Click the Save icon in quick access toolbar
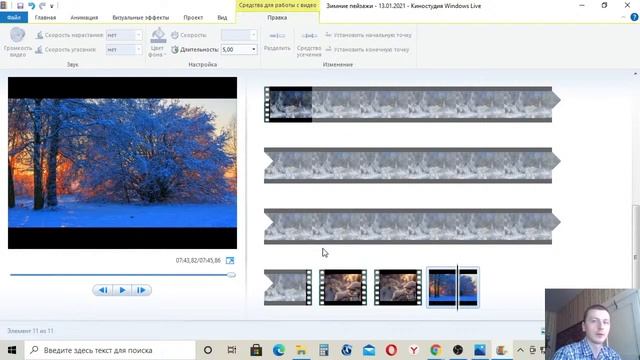 coord(20,6)
